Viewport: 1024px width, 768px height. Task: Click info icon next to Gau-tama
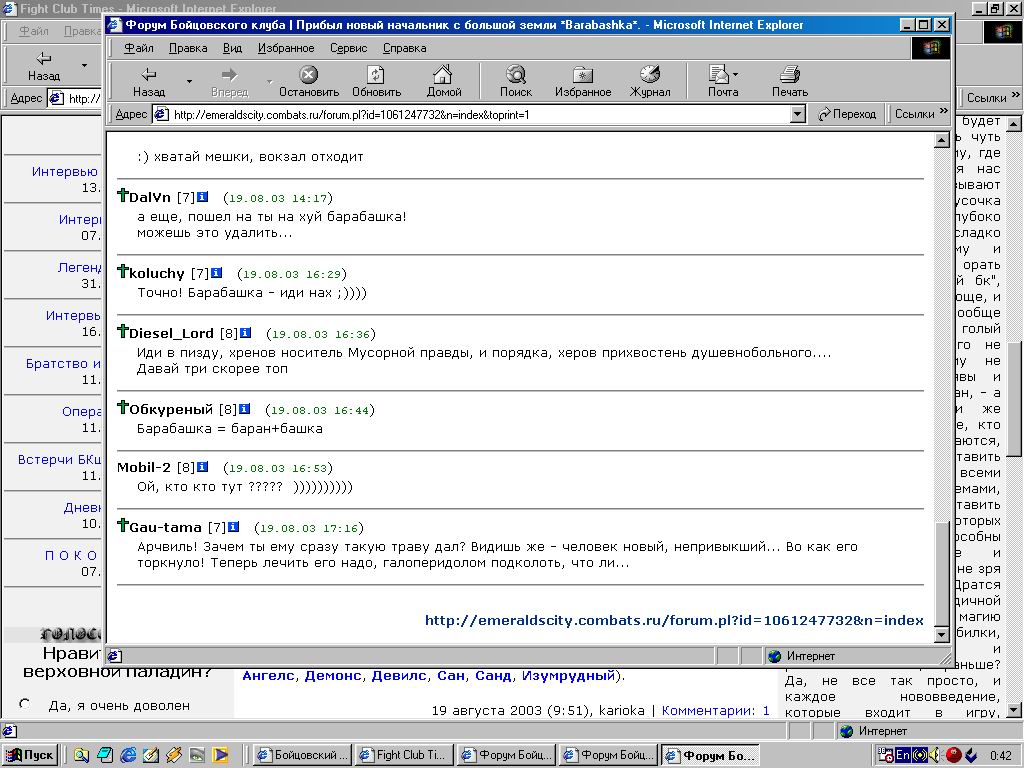point(234,526)
